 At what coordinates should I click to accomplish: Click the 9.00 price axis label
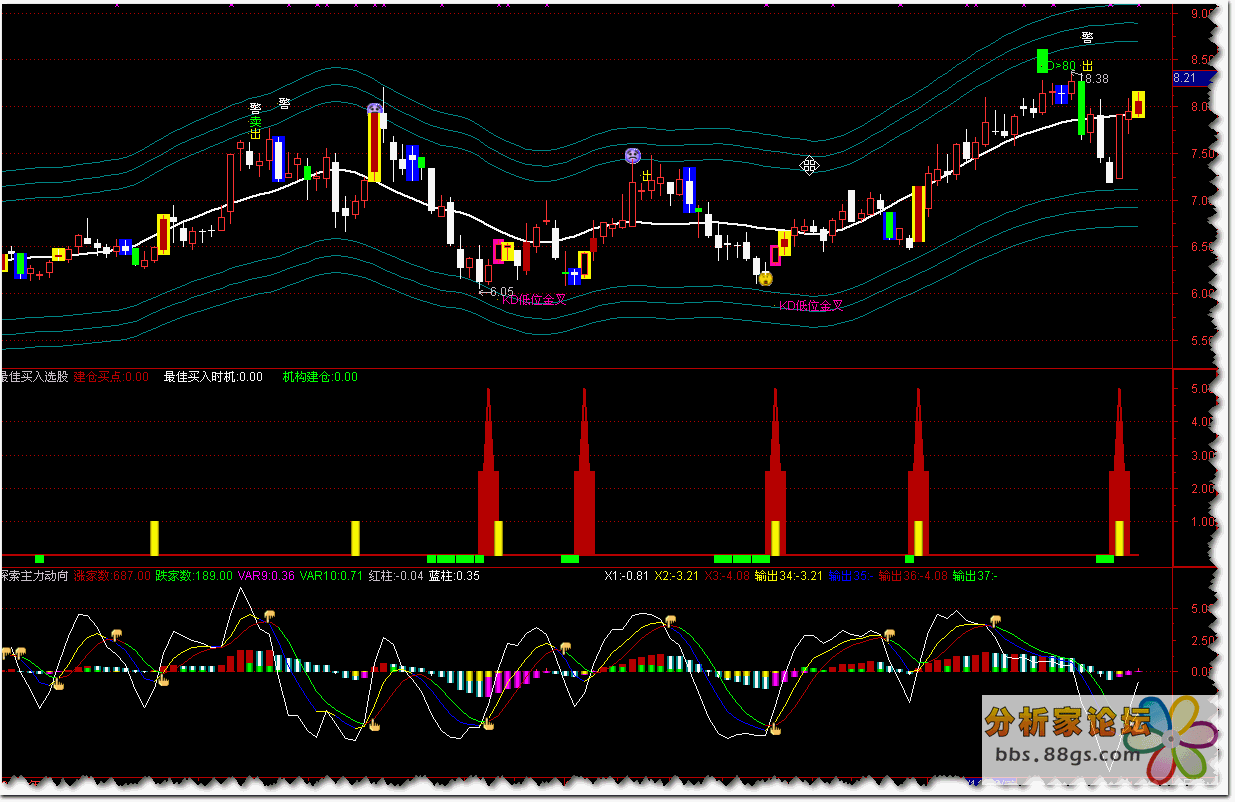[x=1200, y=13]
